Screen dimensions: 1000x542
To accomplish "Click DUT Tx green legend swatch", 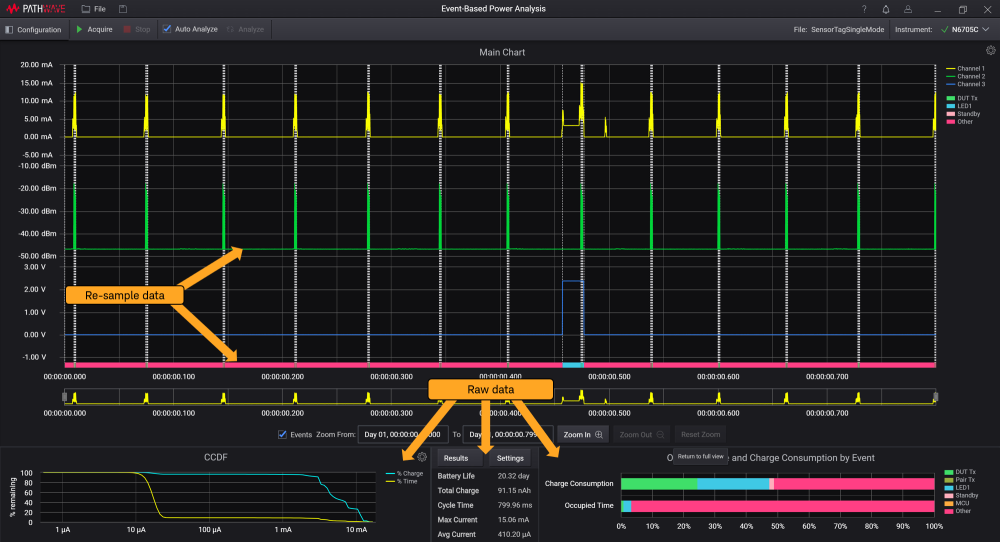I will [949, 98].
